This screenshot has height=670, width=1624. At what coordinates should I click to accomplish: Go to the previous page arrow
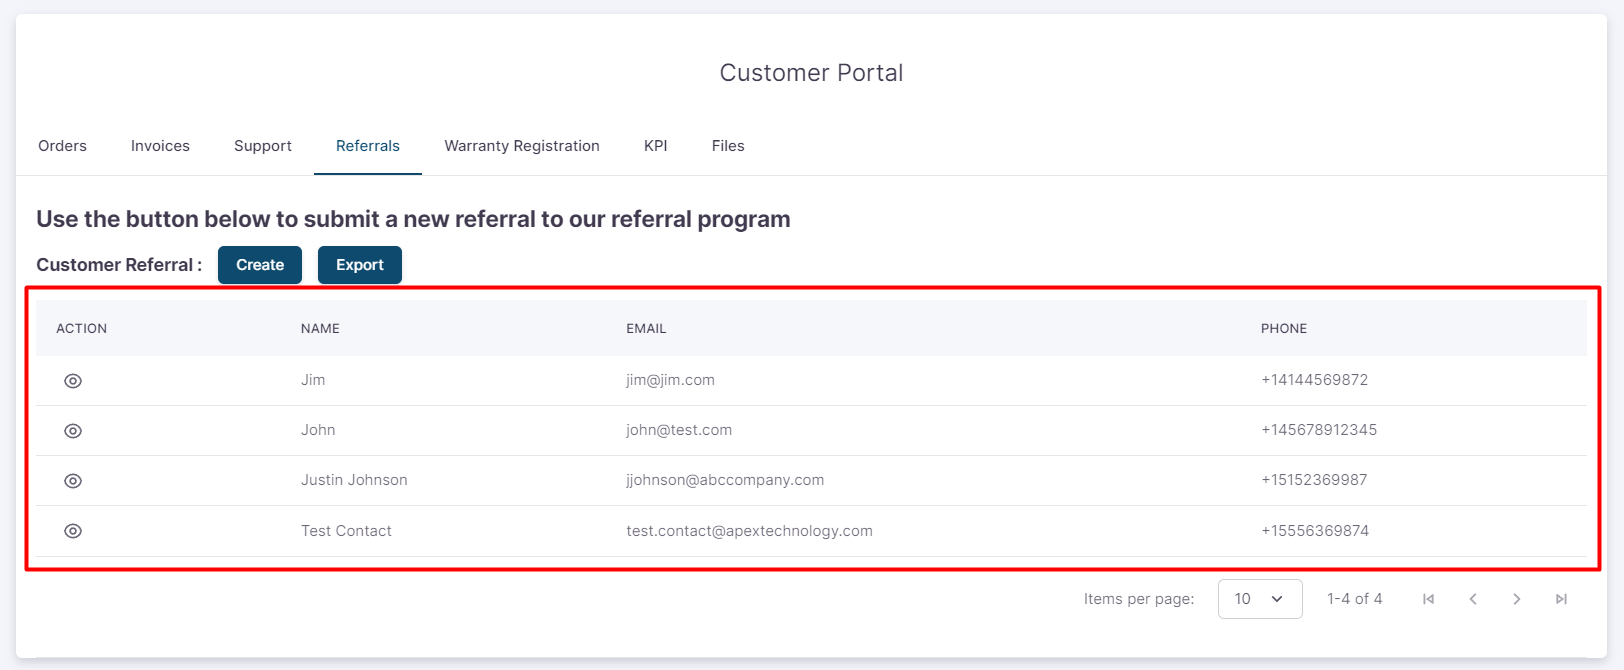pos(1473,599)
